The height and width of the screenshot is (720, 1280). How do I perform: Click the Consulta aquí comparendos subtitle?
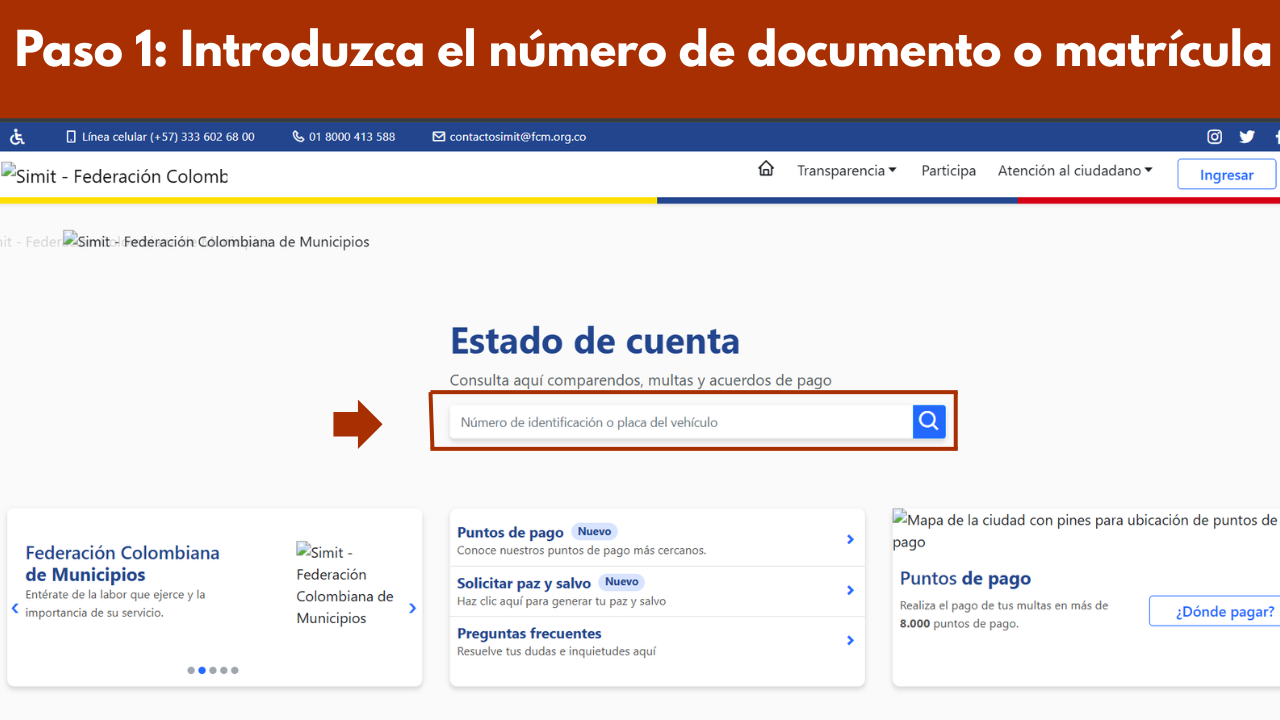point(641,380)
